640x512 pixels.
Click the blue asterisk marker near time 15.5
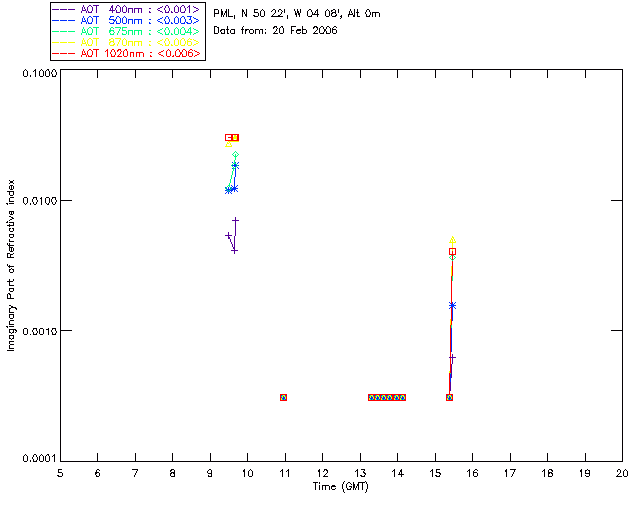click(x=452, y=305)
